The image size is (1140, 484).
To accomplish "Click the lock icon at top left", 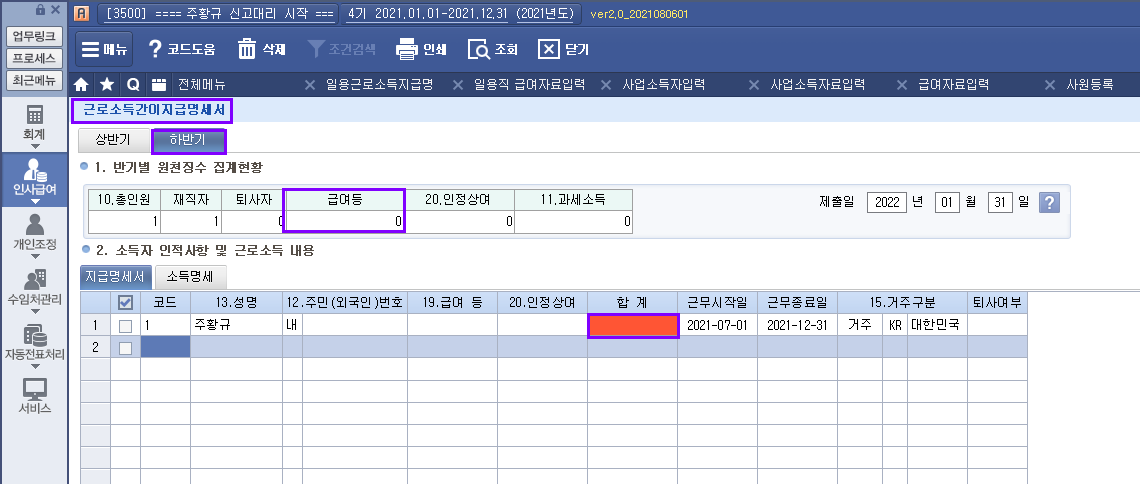I will (40, 9).
